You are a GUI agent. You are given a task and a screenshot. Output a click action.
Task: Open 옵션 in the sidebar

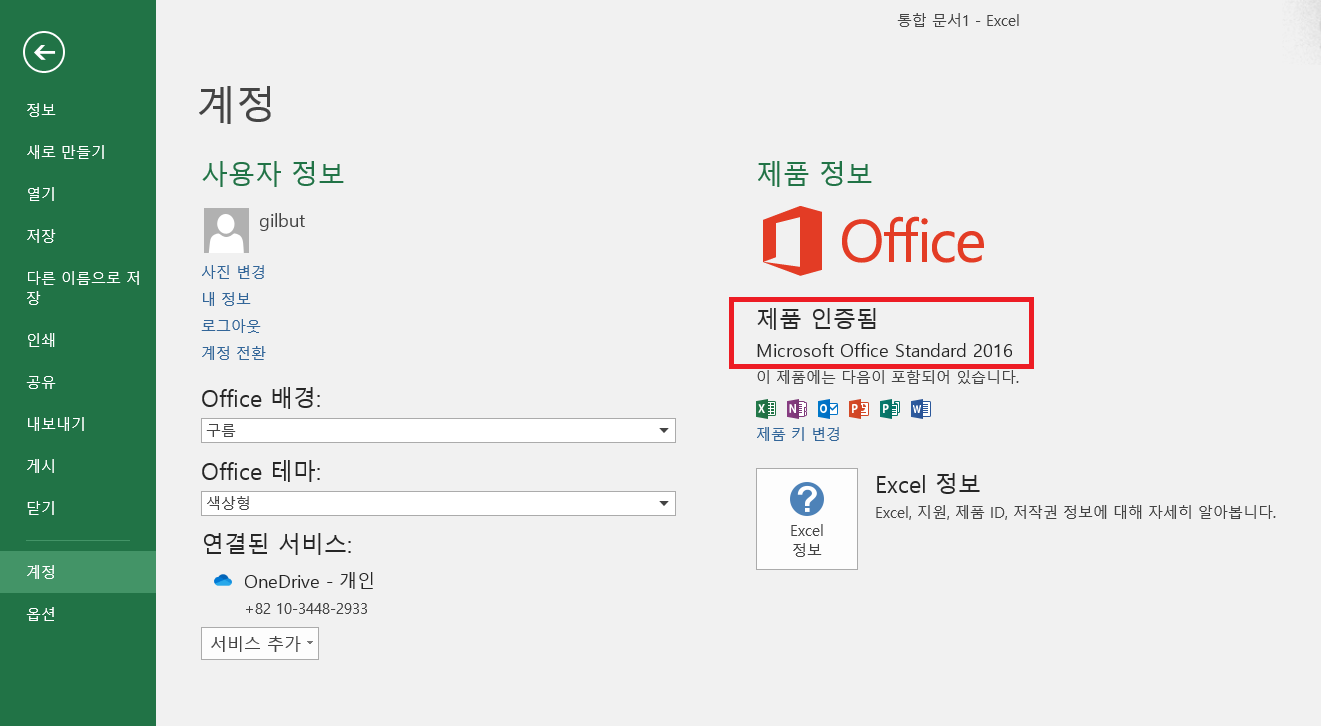pos(78,614)
